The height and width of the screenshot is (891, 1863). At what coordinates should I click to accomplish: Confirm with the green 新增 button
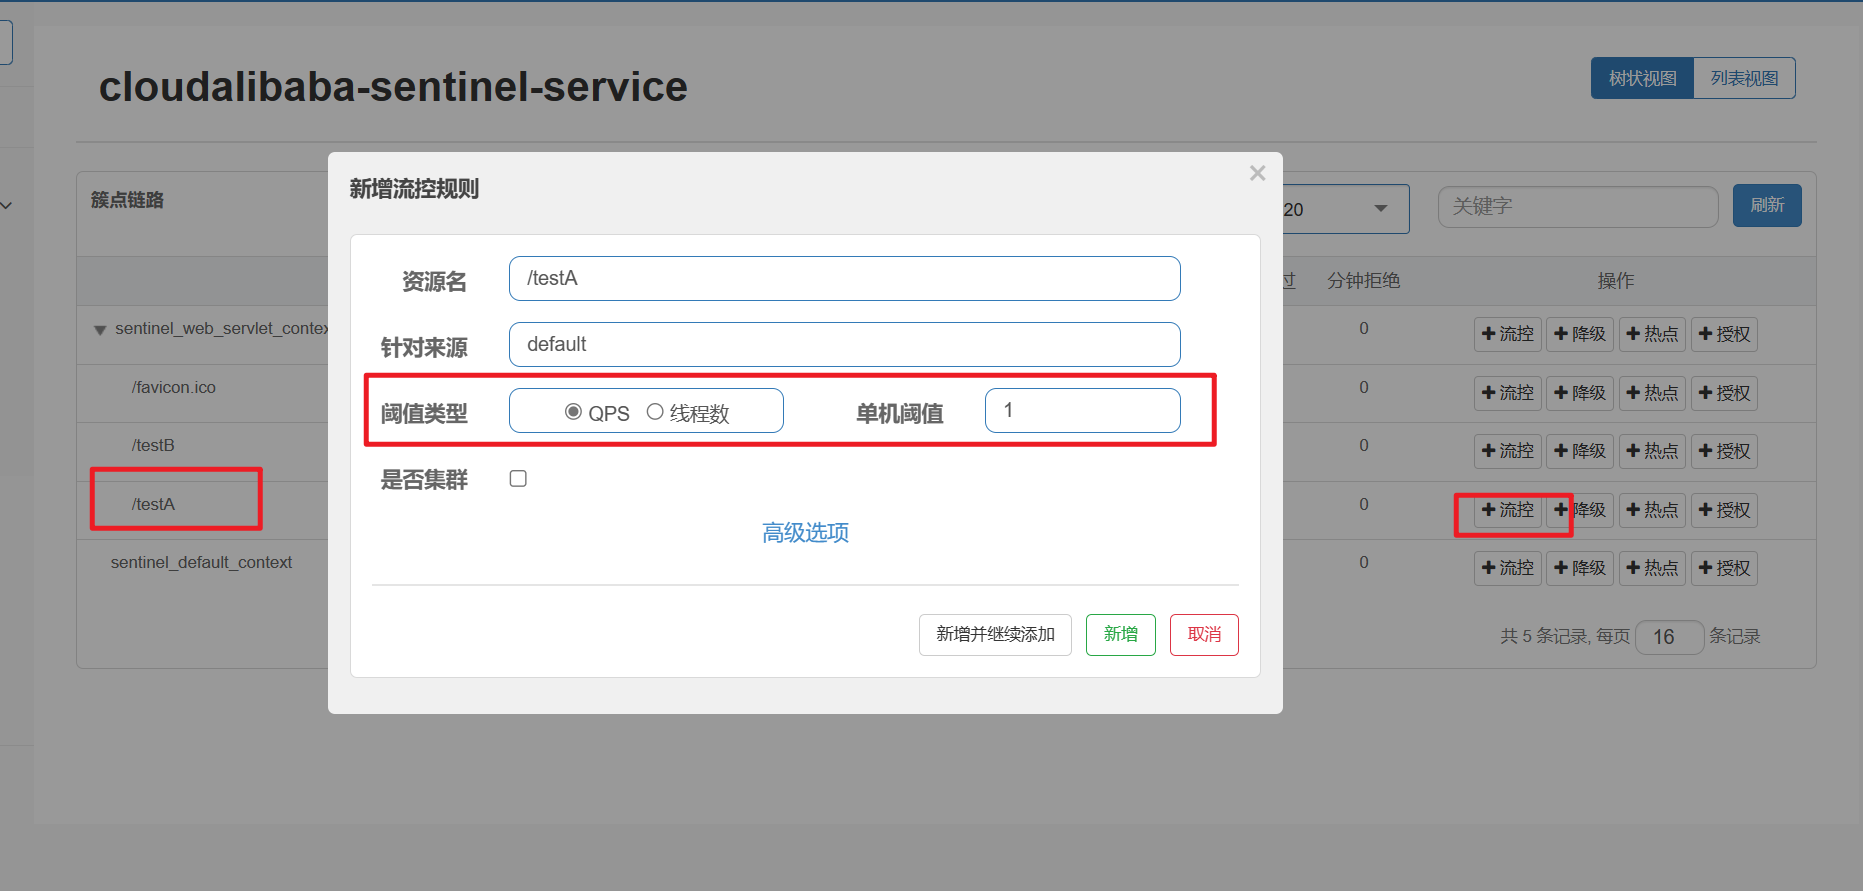click(1121, 635)
